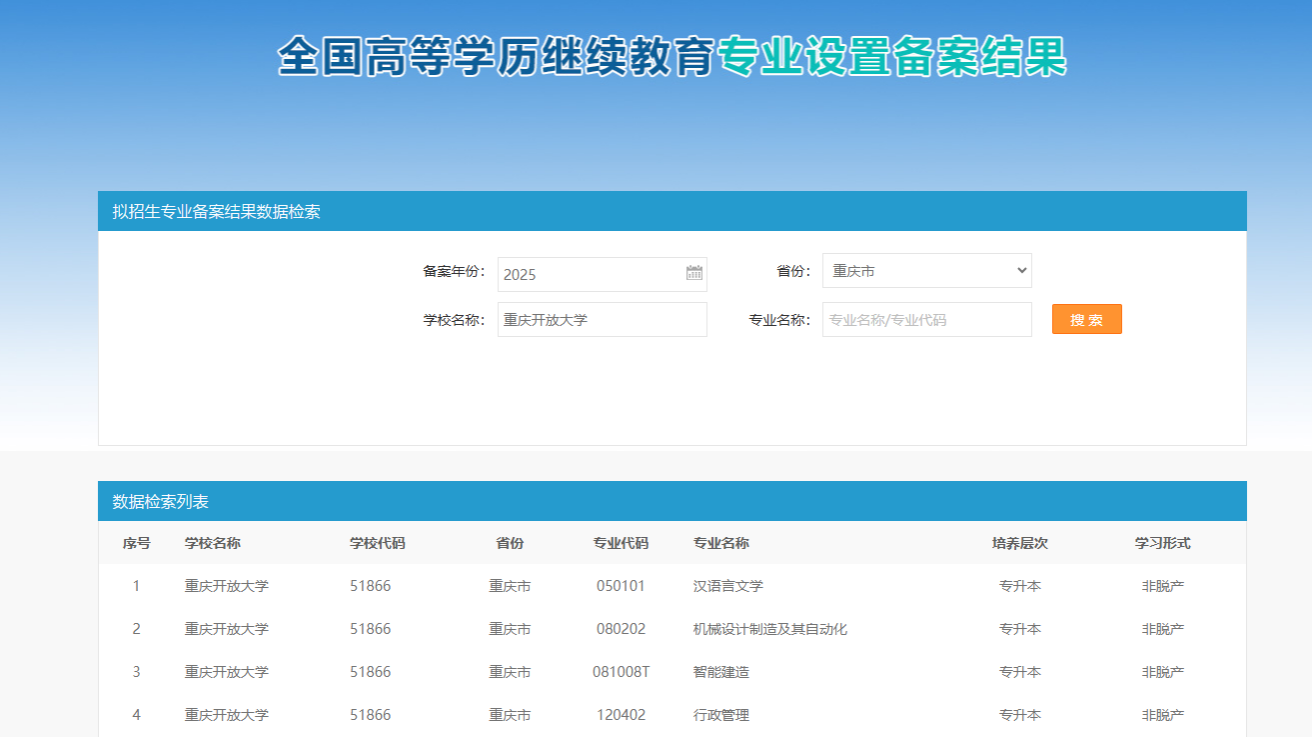
Task: Click the orange 搜索 button
Action: pos(1086,319)
